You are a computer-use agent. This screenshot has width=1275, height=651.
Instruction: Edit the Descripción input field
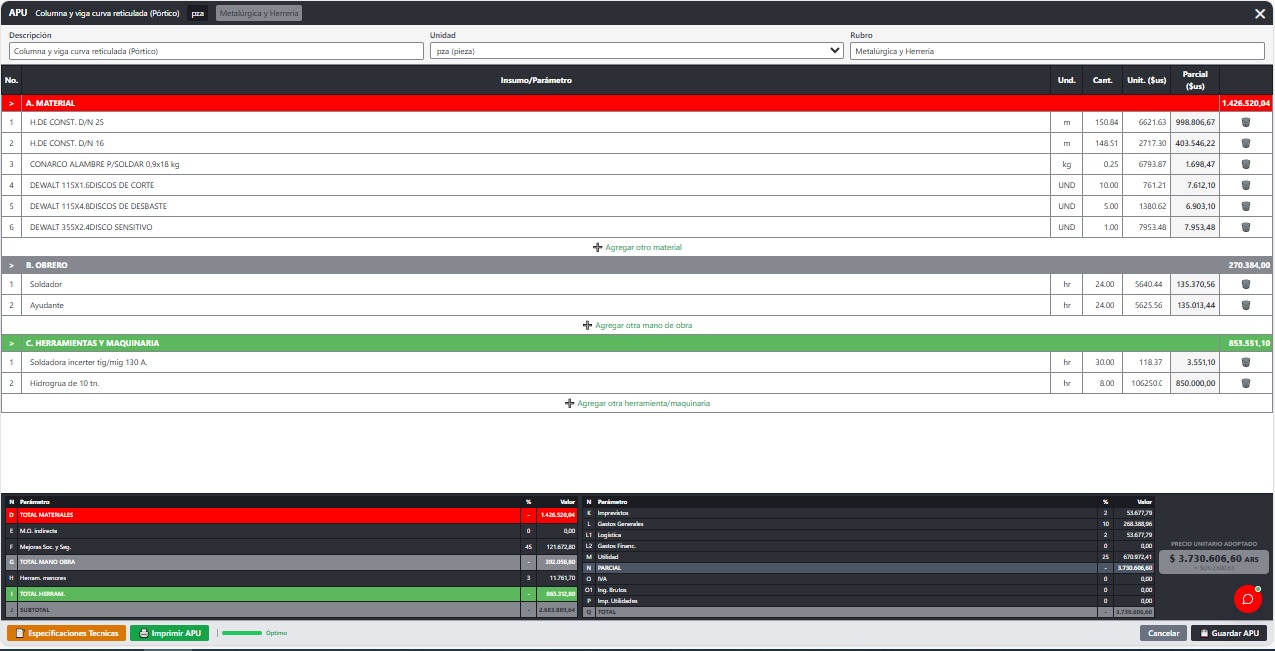(x=216, y=51)
